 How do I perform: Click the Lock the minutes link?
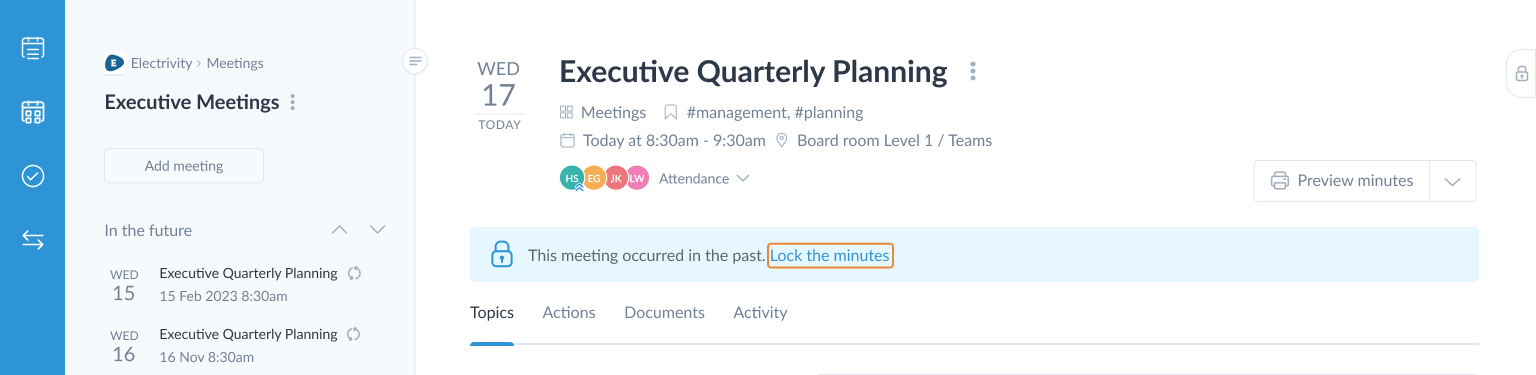click(830, 256)
